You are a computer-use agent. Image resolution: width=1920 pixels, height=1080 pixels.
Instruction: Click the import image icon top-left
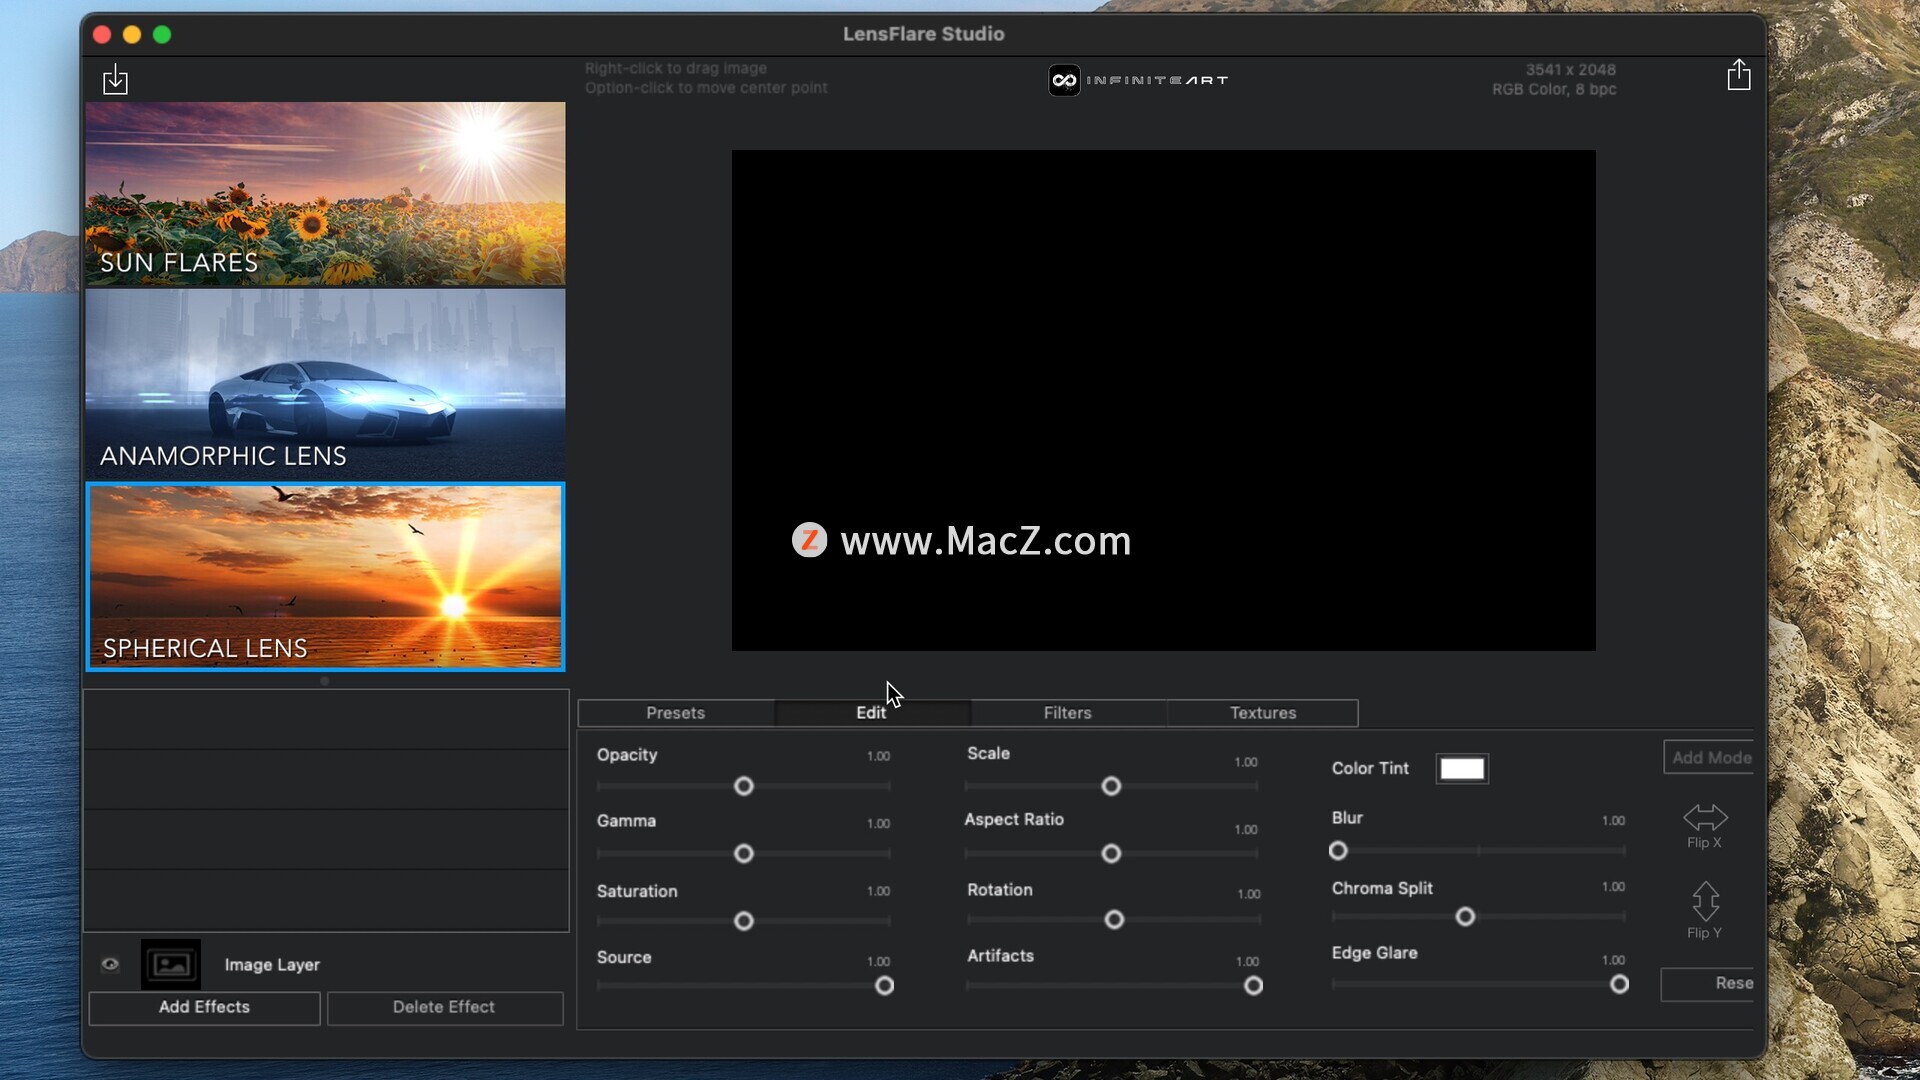tap(115, 79)
